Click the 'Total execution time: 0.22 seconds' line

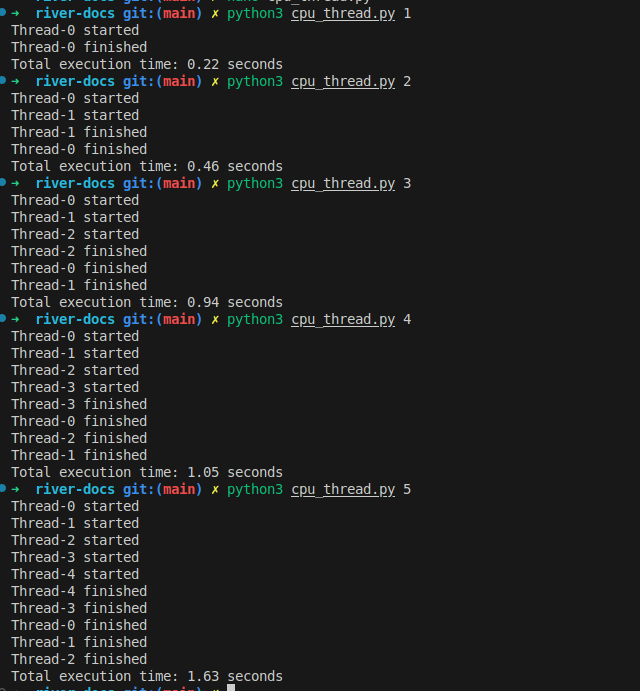click(147, 64)
